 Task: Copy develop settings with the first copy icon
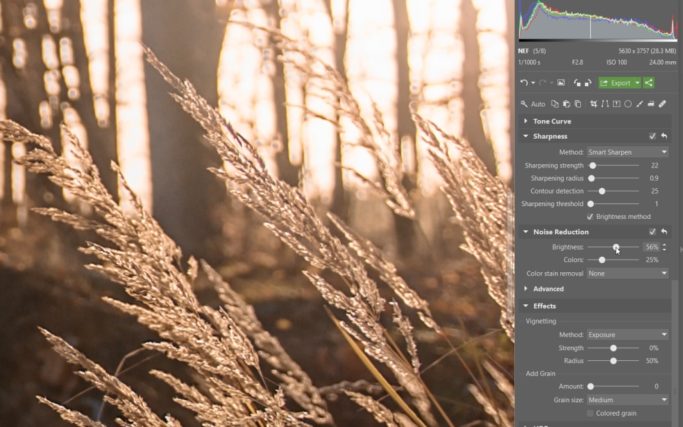pos(555,104)
